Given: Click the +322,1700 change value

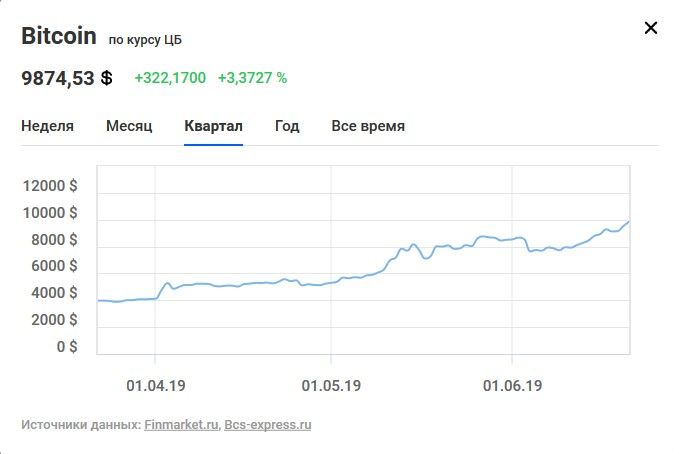Looking at the screenshot, I should pos(170,78).
